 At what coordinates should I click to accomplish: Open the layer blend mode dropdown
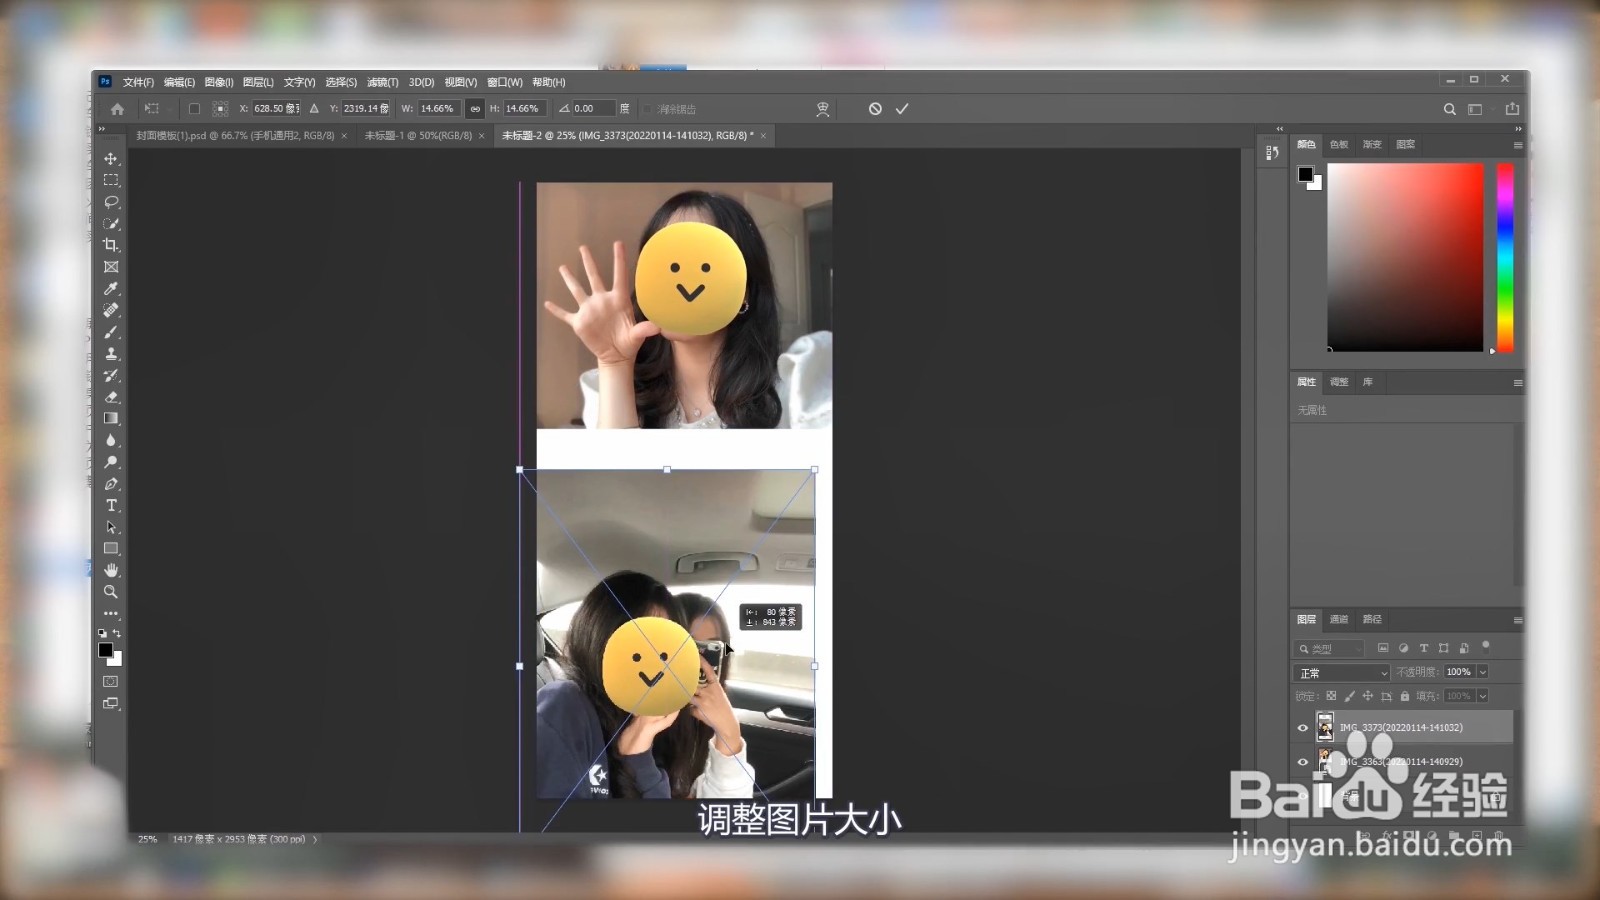tap(1340, 672)
